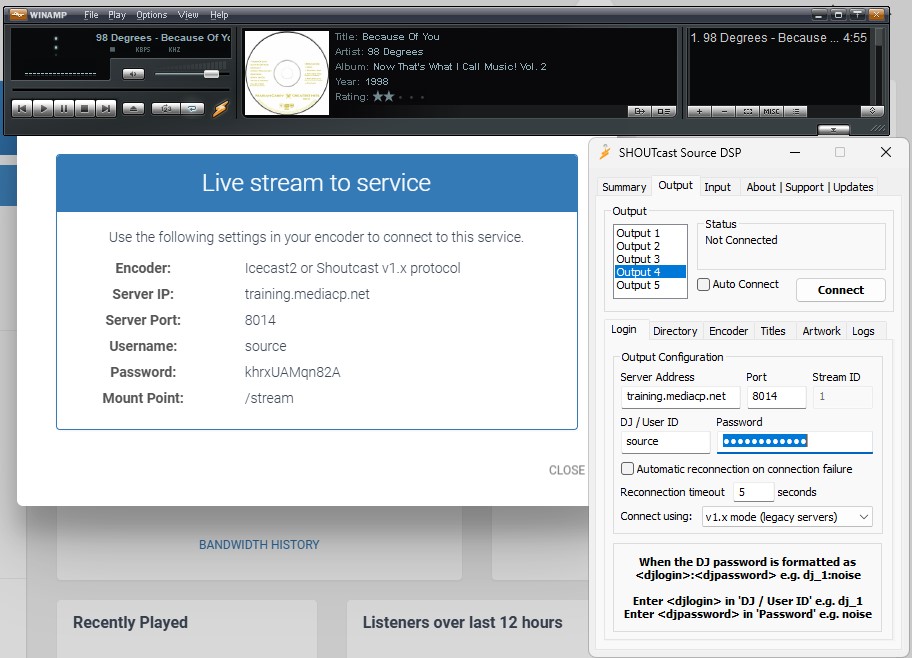Start playback with the Winamp play button
Image resolution: width=912 pixels, height=658 pixels.
pos(43,109)
